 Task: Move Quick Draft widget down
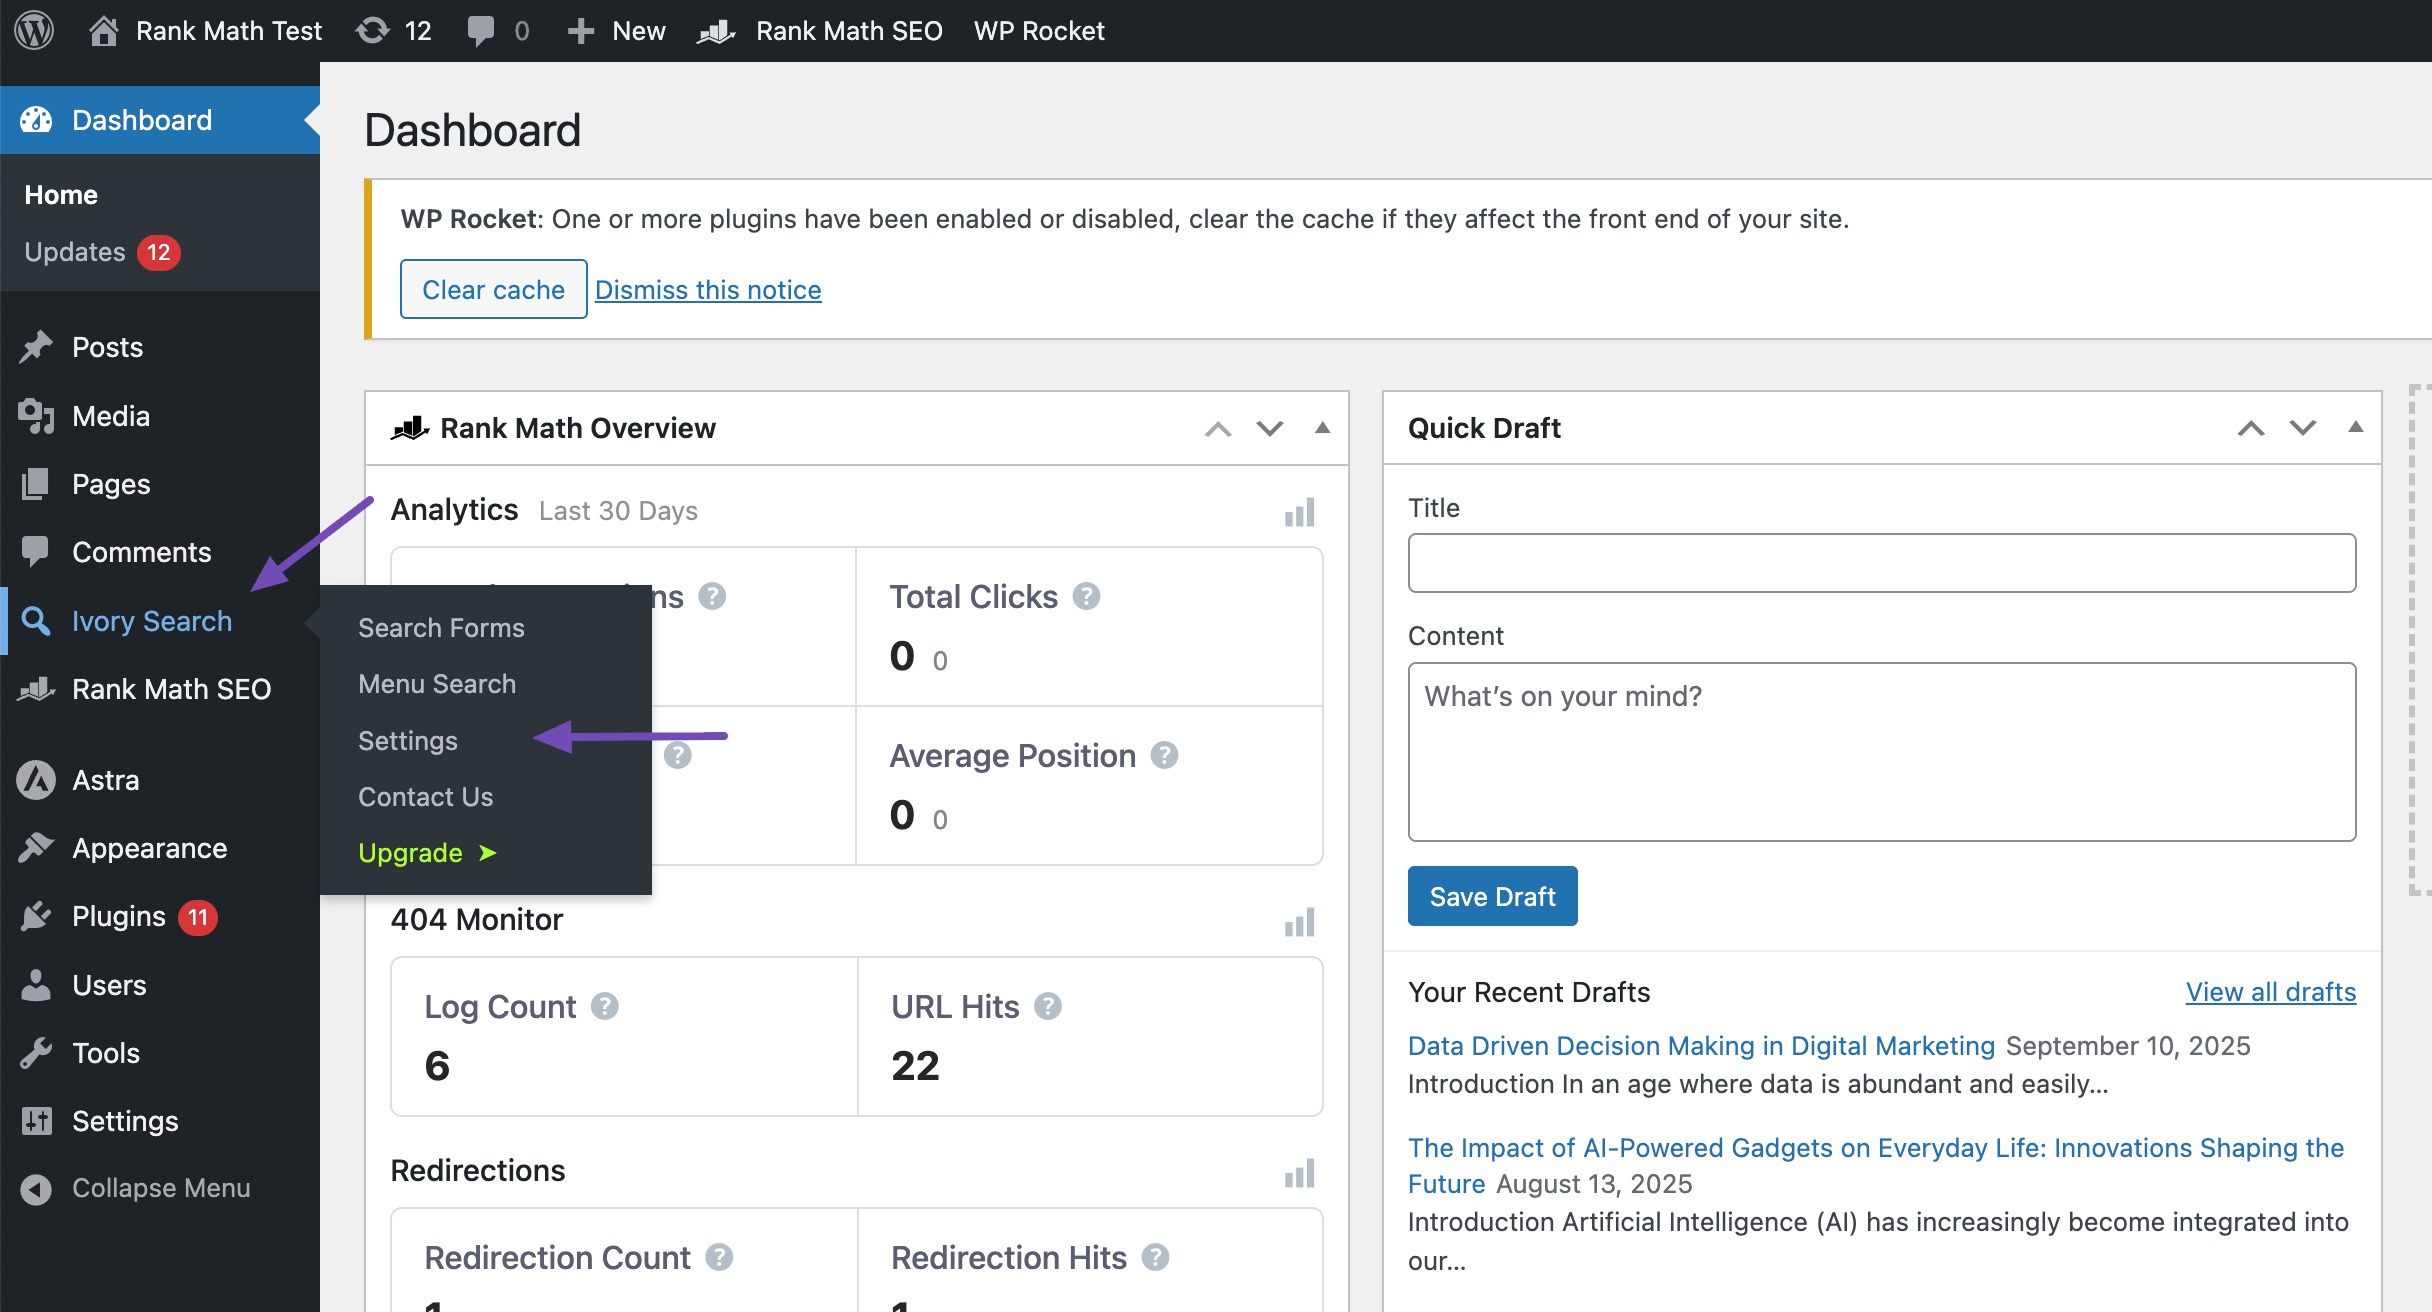point(2303,429)
